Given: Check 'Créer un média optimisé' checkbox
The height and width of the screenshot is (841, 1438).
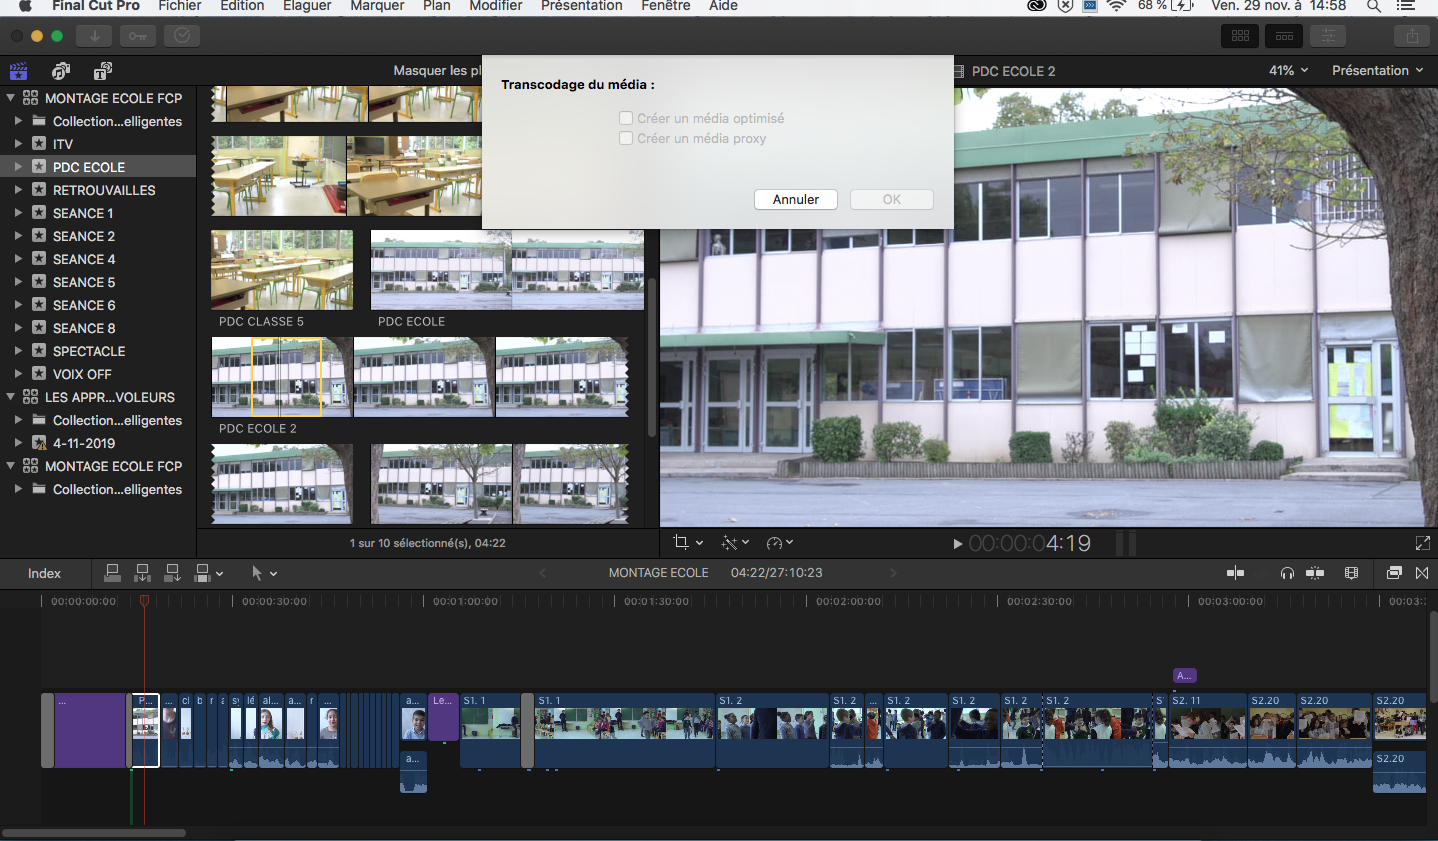Looking at the screenshot, I should click(626, 118).
